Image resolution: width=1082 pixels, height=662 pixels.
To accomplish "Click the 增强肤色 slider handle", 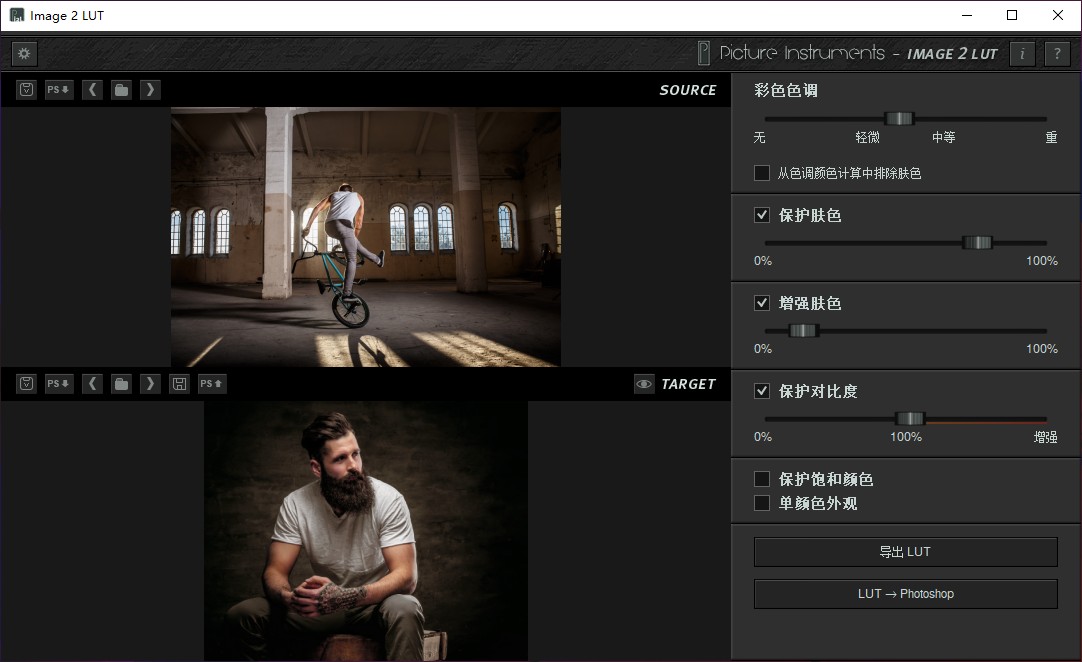I will click(x=803, y=331).
